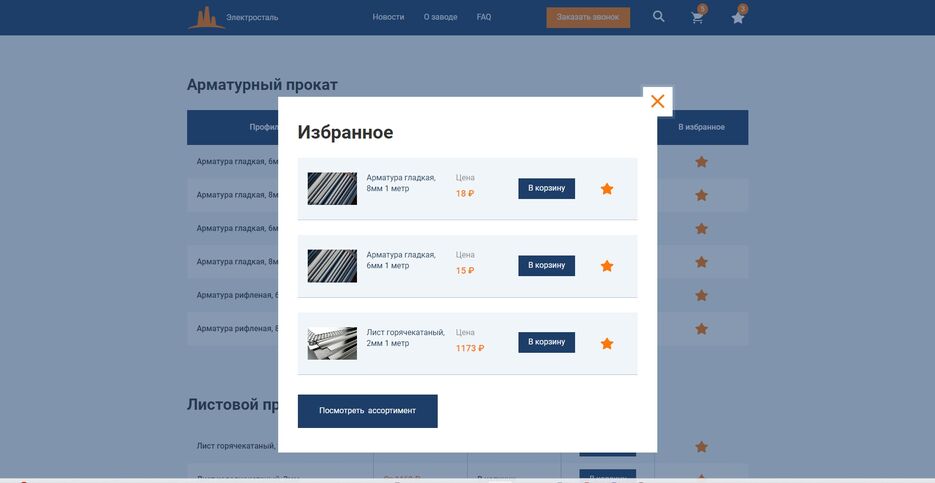The height and width of the screenshot is (483, 935).
Task: Open the shopping cart icon in header
Action: coord(697,18)
